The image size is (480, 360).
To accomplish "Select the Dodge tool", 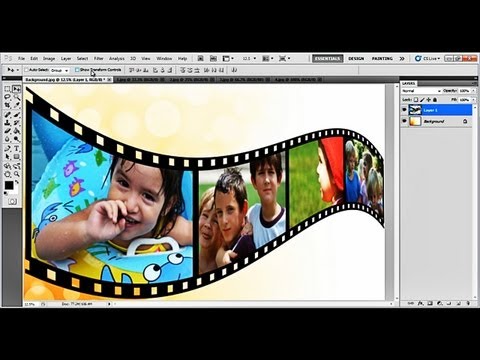I will (16, 139).
